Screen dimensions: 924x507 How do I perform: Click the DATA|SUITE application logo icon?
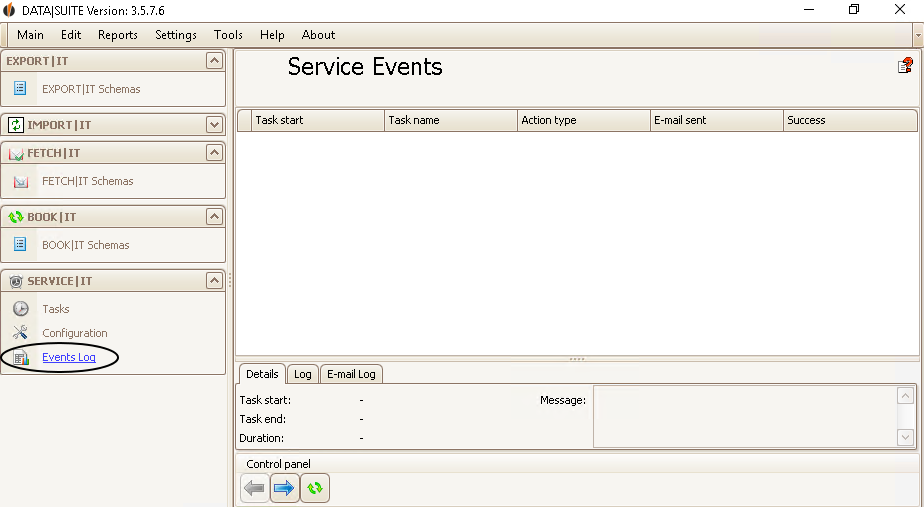[9, 10]
